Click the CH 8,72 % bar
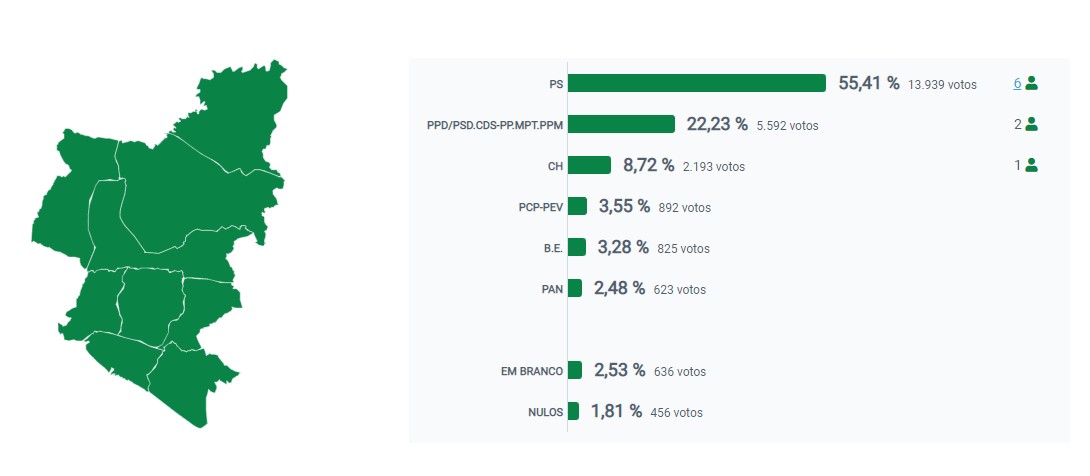1090x476 pixels. (589, 165)
